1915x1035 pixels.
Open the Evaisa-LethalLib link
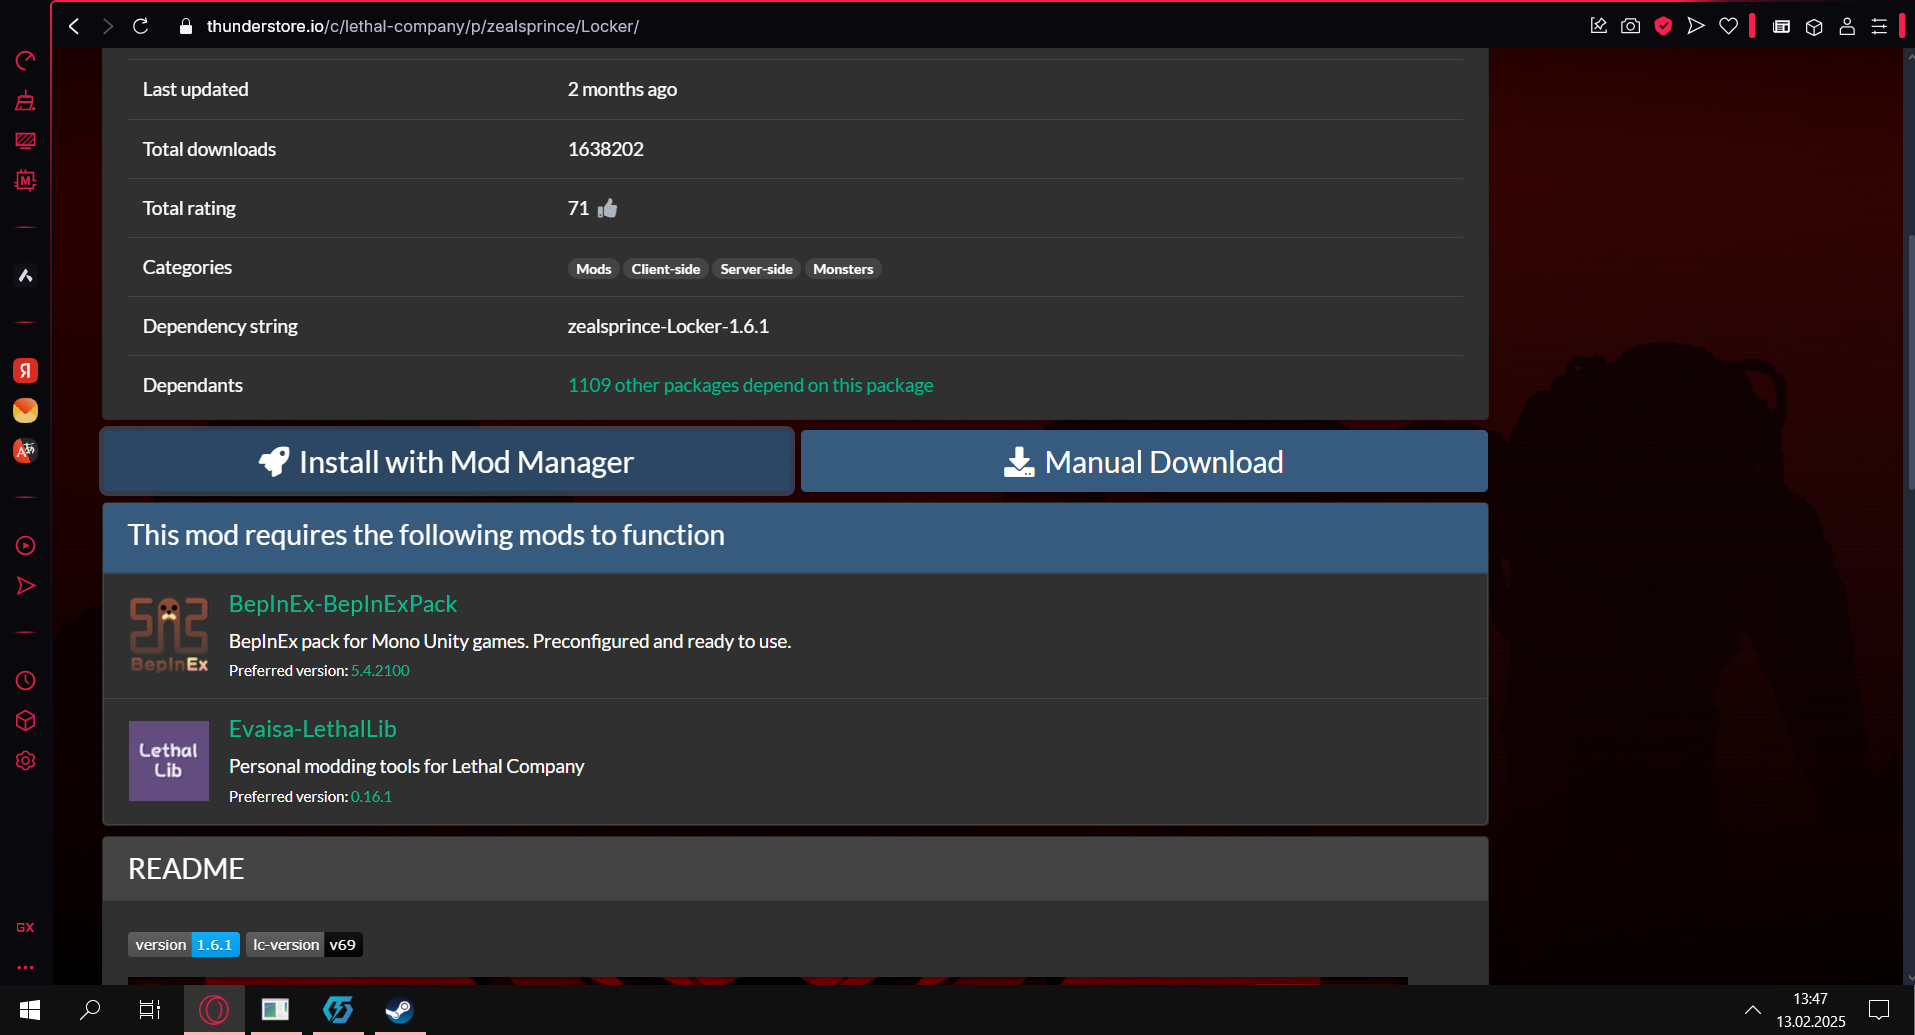[x=313, y=729]
